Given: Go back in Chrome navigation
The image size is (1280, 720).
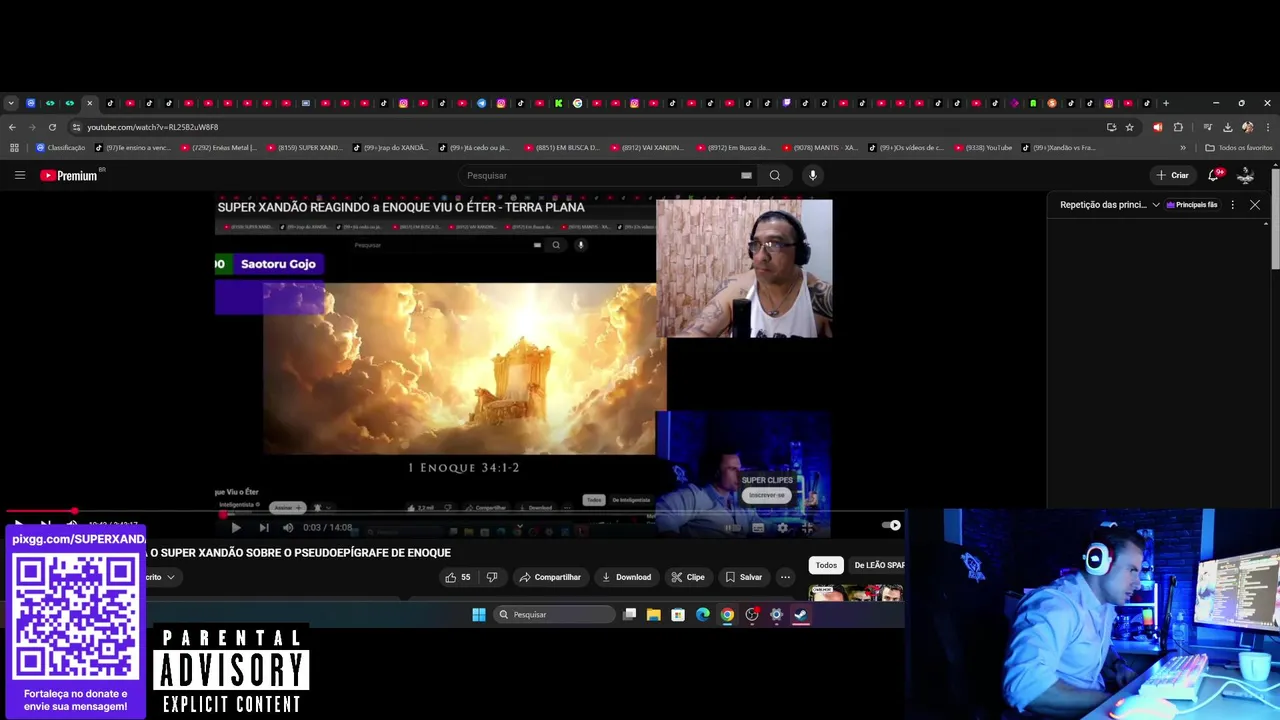Looking at the screenshot, I should click(12, 127).
